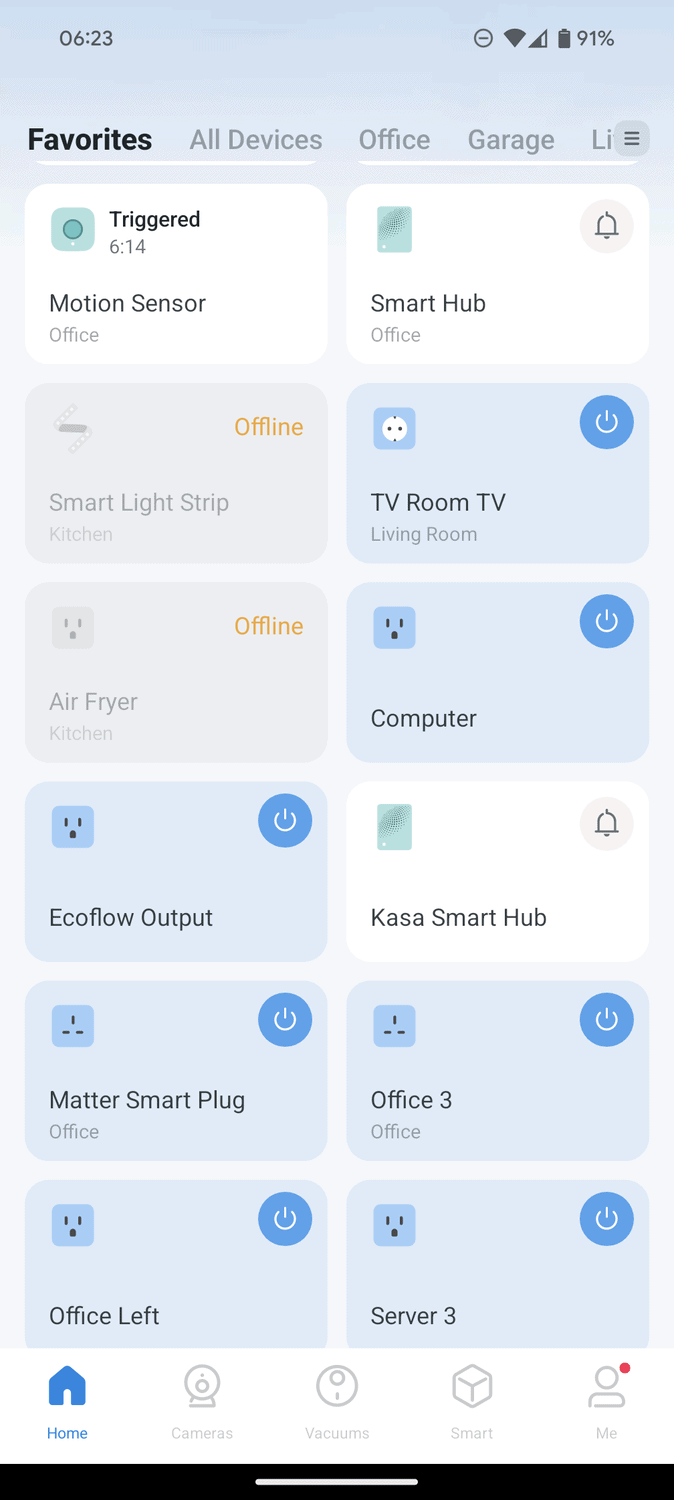Image resolution: width=674 pixels, height=1500 pixels.
Task: Open the Office room tab
Action: click(394, 139)
